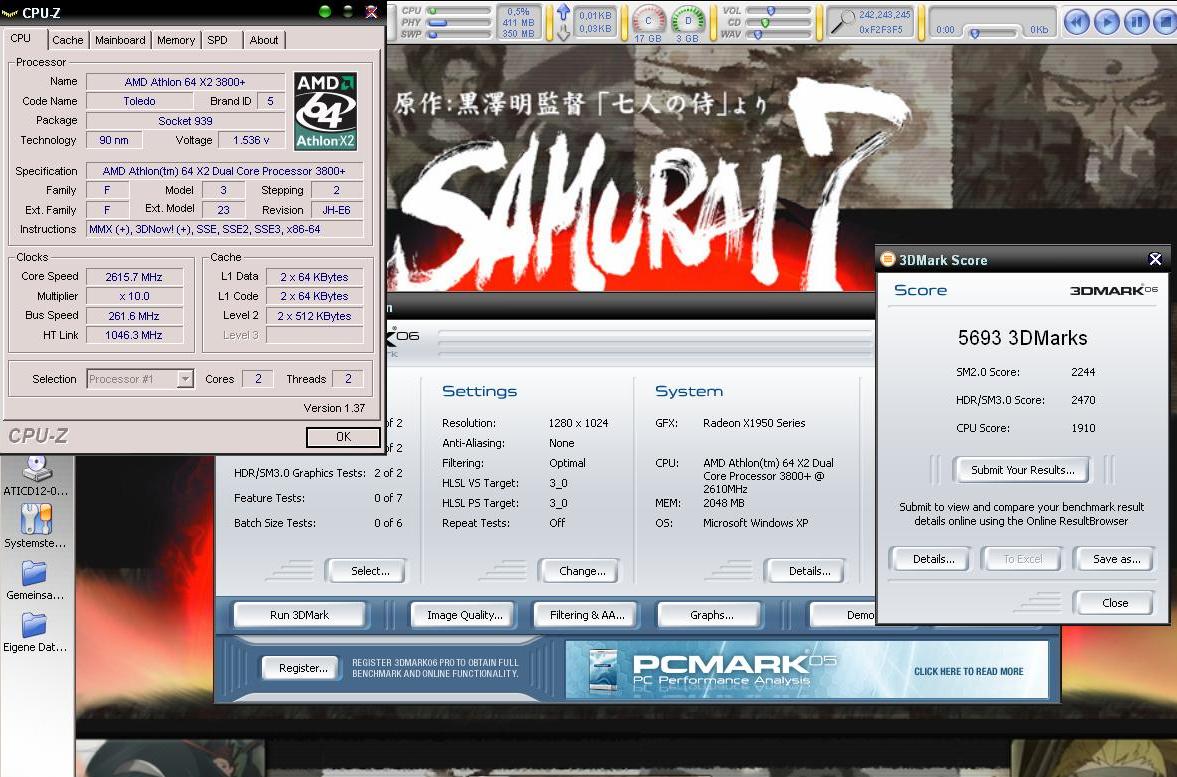Click Register in 3DMark06
The width and height of the screenshot is (1177, 777).
coord(303,668)
